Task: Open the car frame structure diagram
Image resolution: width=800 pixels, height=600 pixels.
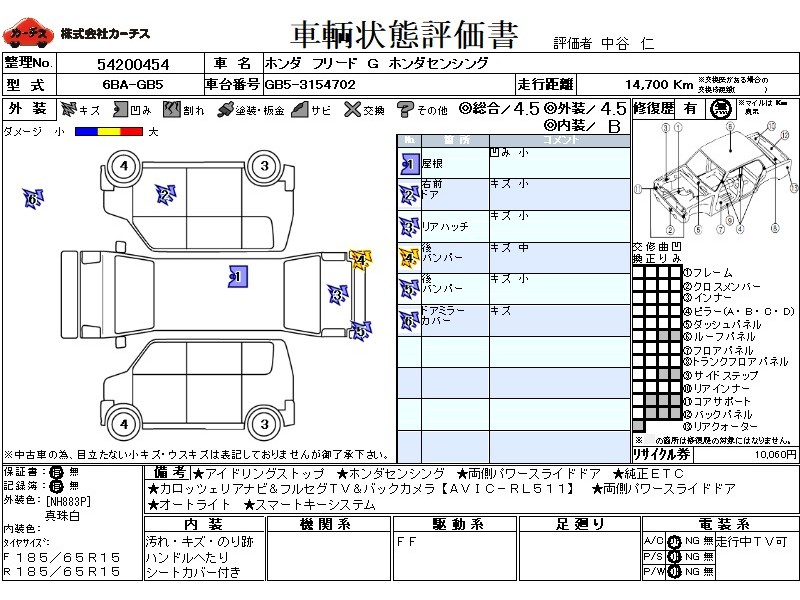Action: coord(716,179)
